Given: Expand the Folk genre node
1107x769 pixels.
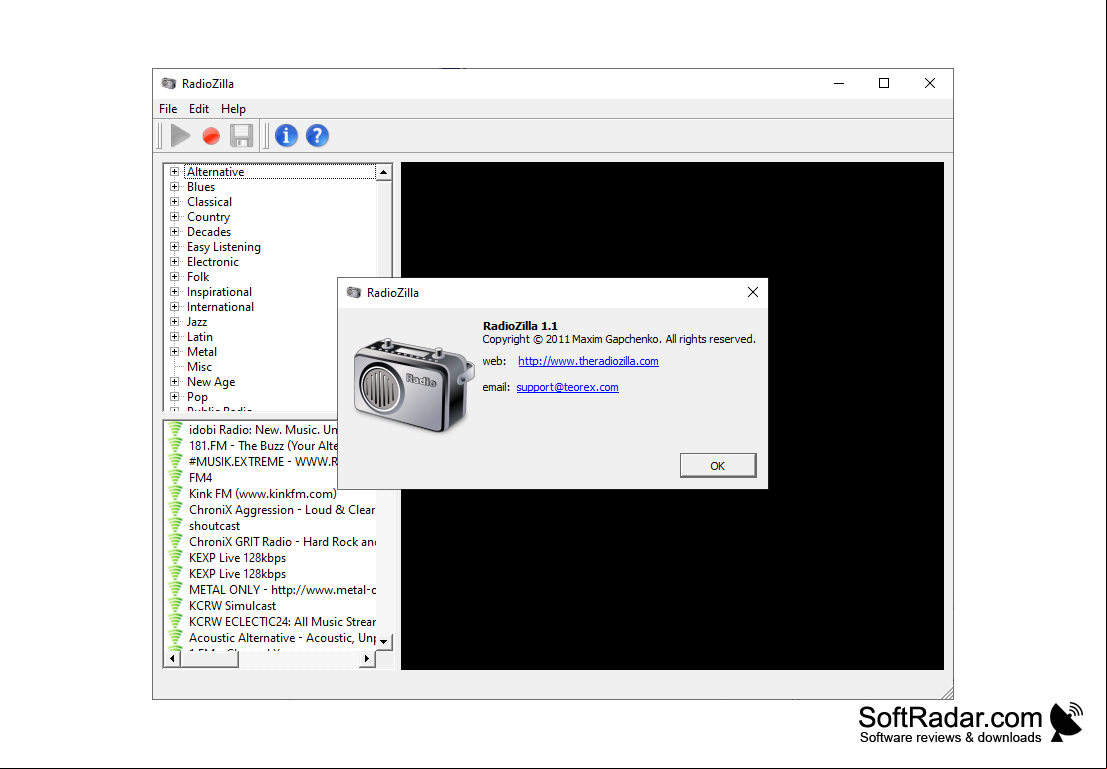Looking at the screenshot, I should point(174,277).
